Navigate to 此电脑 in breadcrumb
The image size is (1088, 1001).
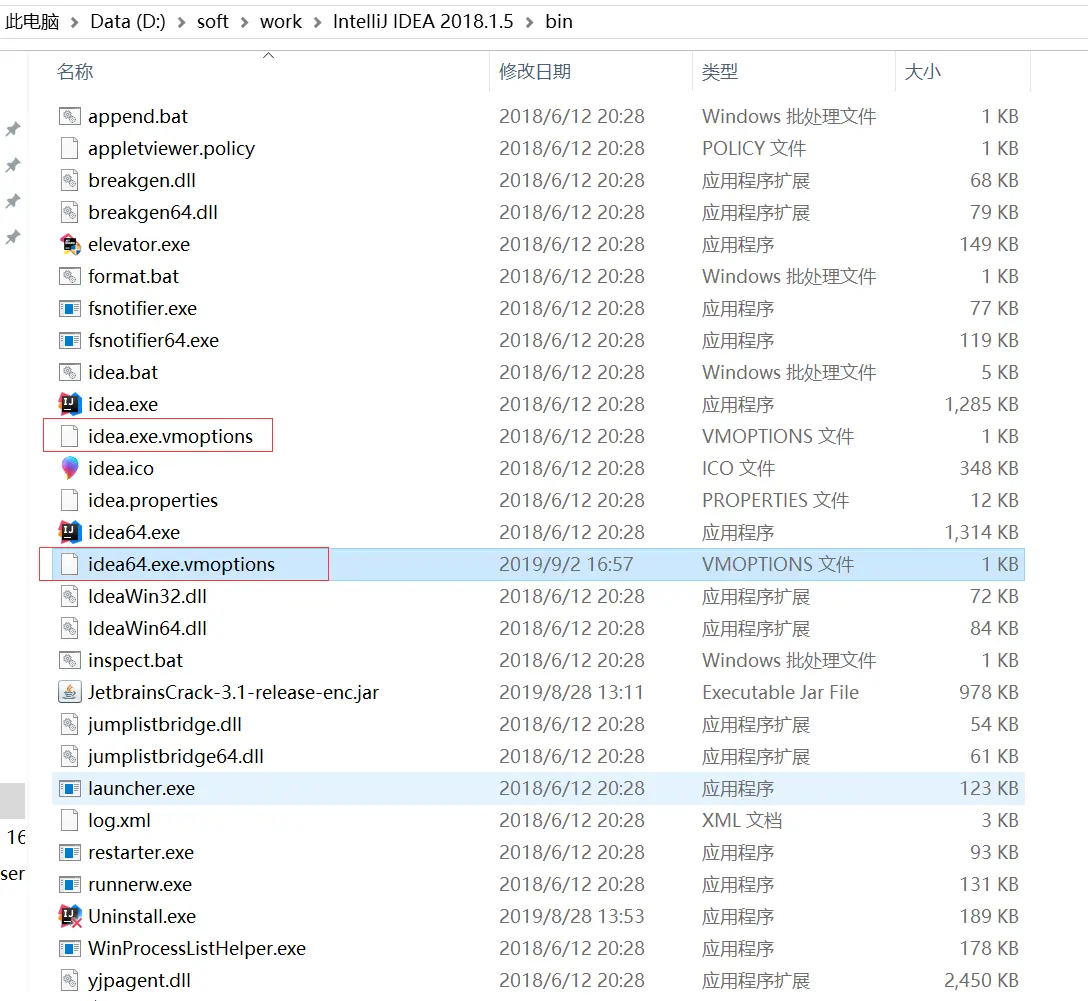pos(32,22)
